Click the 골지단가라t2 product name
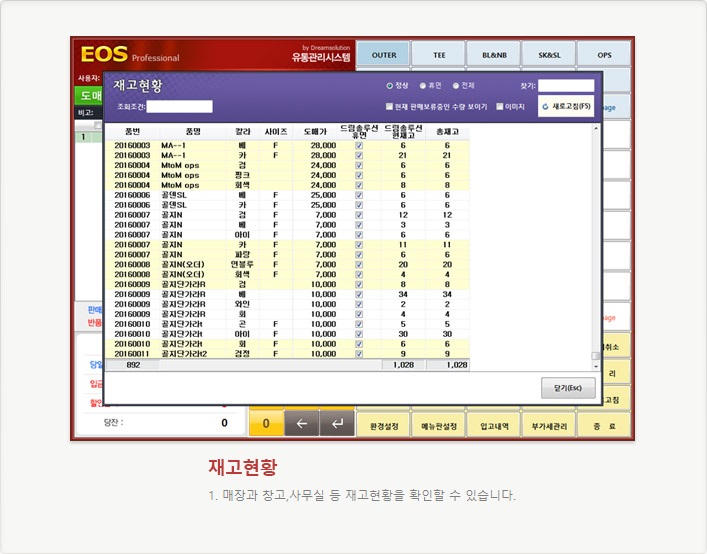 tap(184, 354)
